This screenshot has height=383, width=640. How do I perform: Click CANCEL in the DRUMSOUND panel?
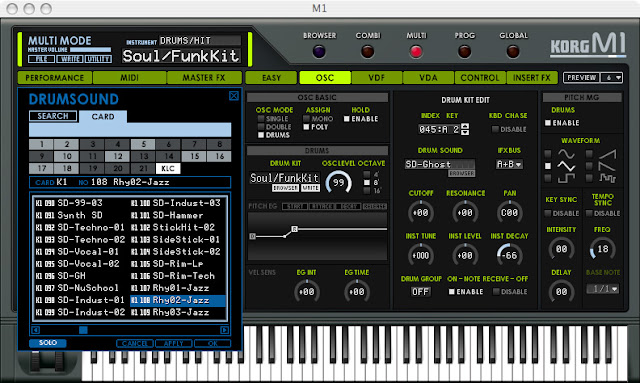click(x=135, y=343)
